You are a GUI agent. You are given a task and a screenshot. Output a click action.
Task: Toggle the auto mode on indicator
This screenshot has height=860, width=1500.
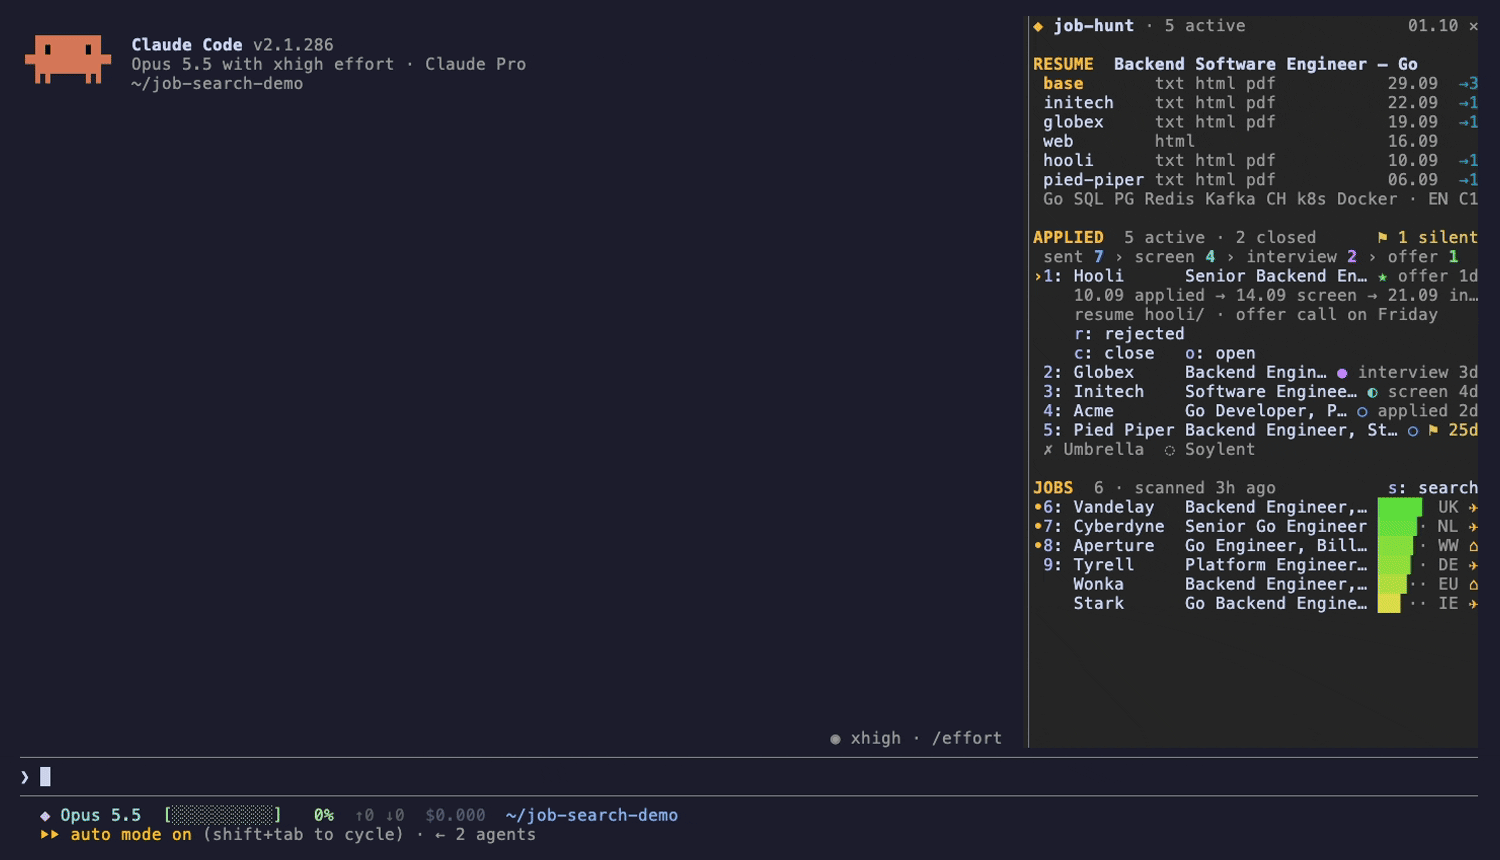116,835
